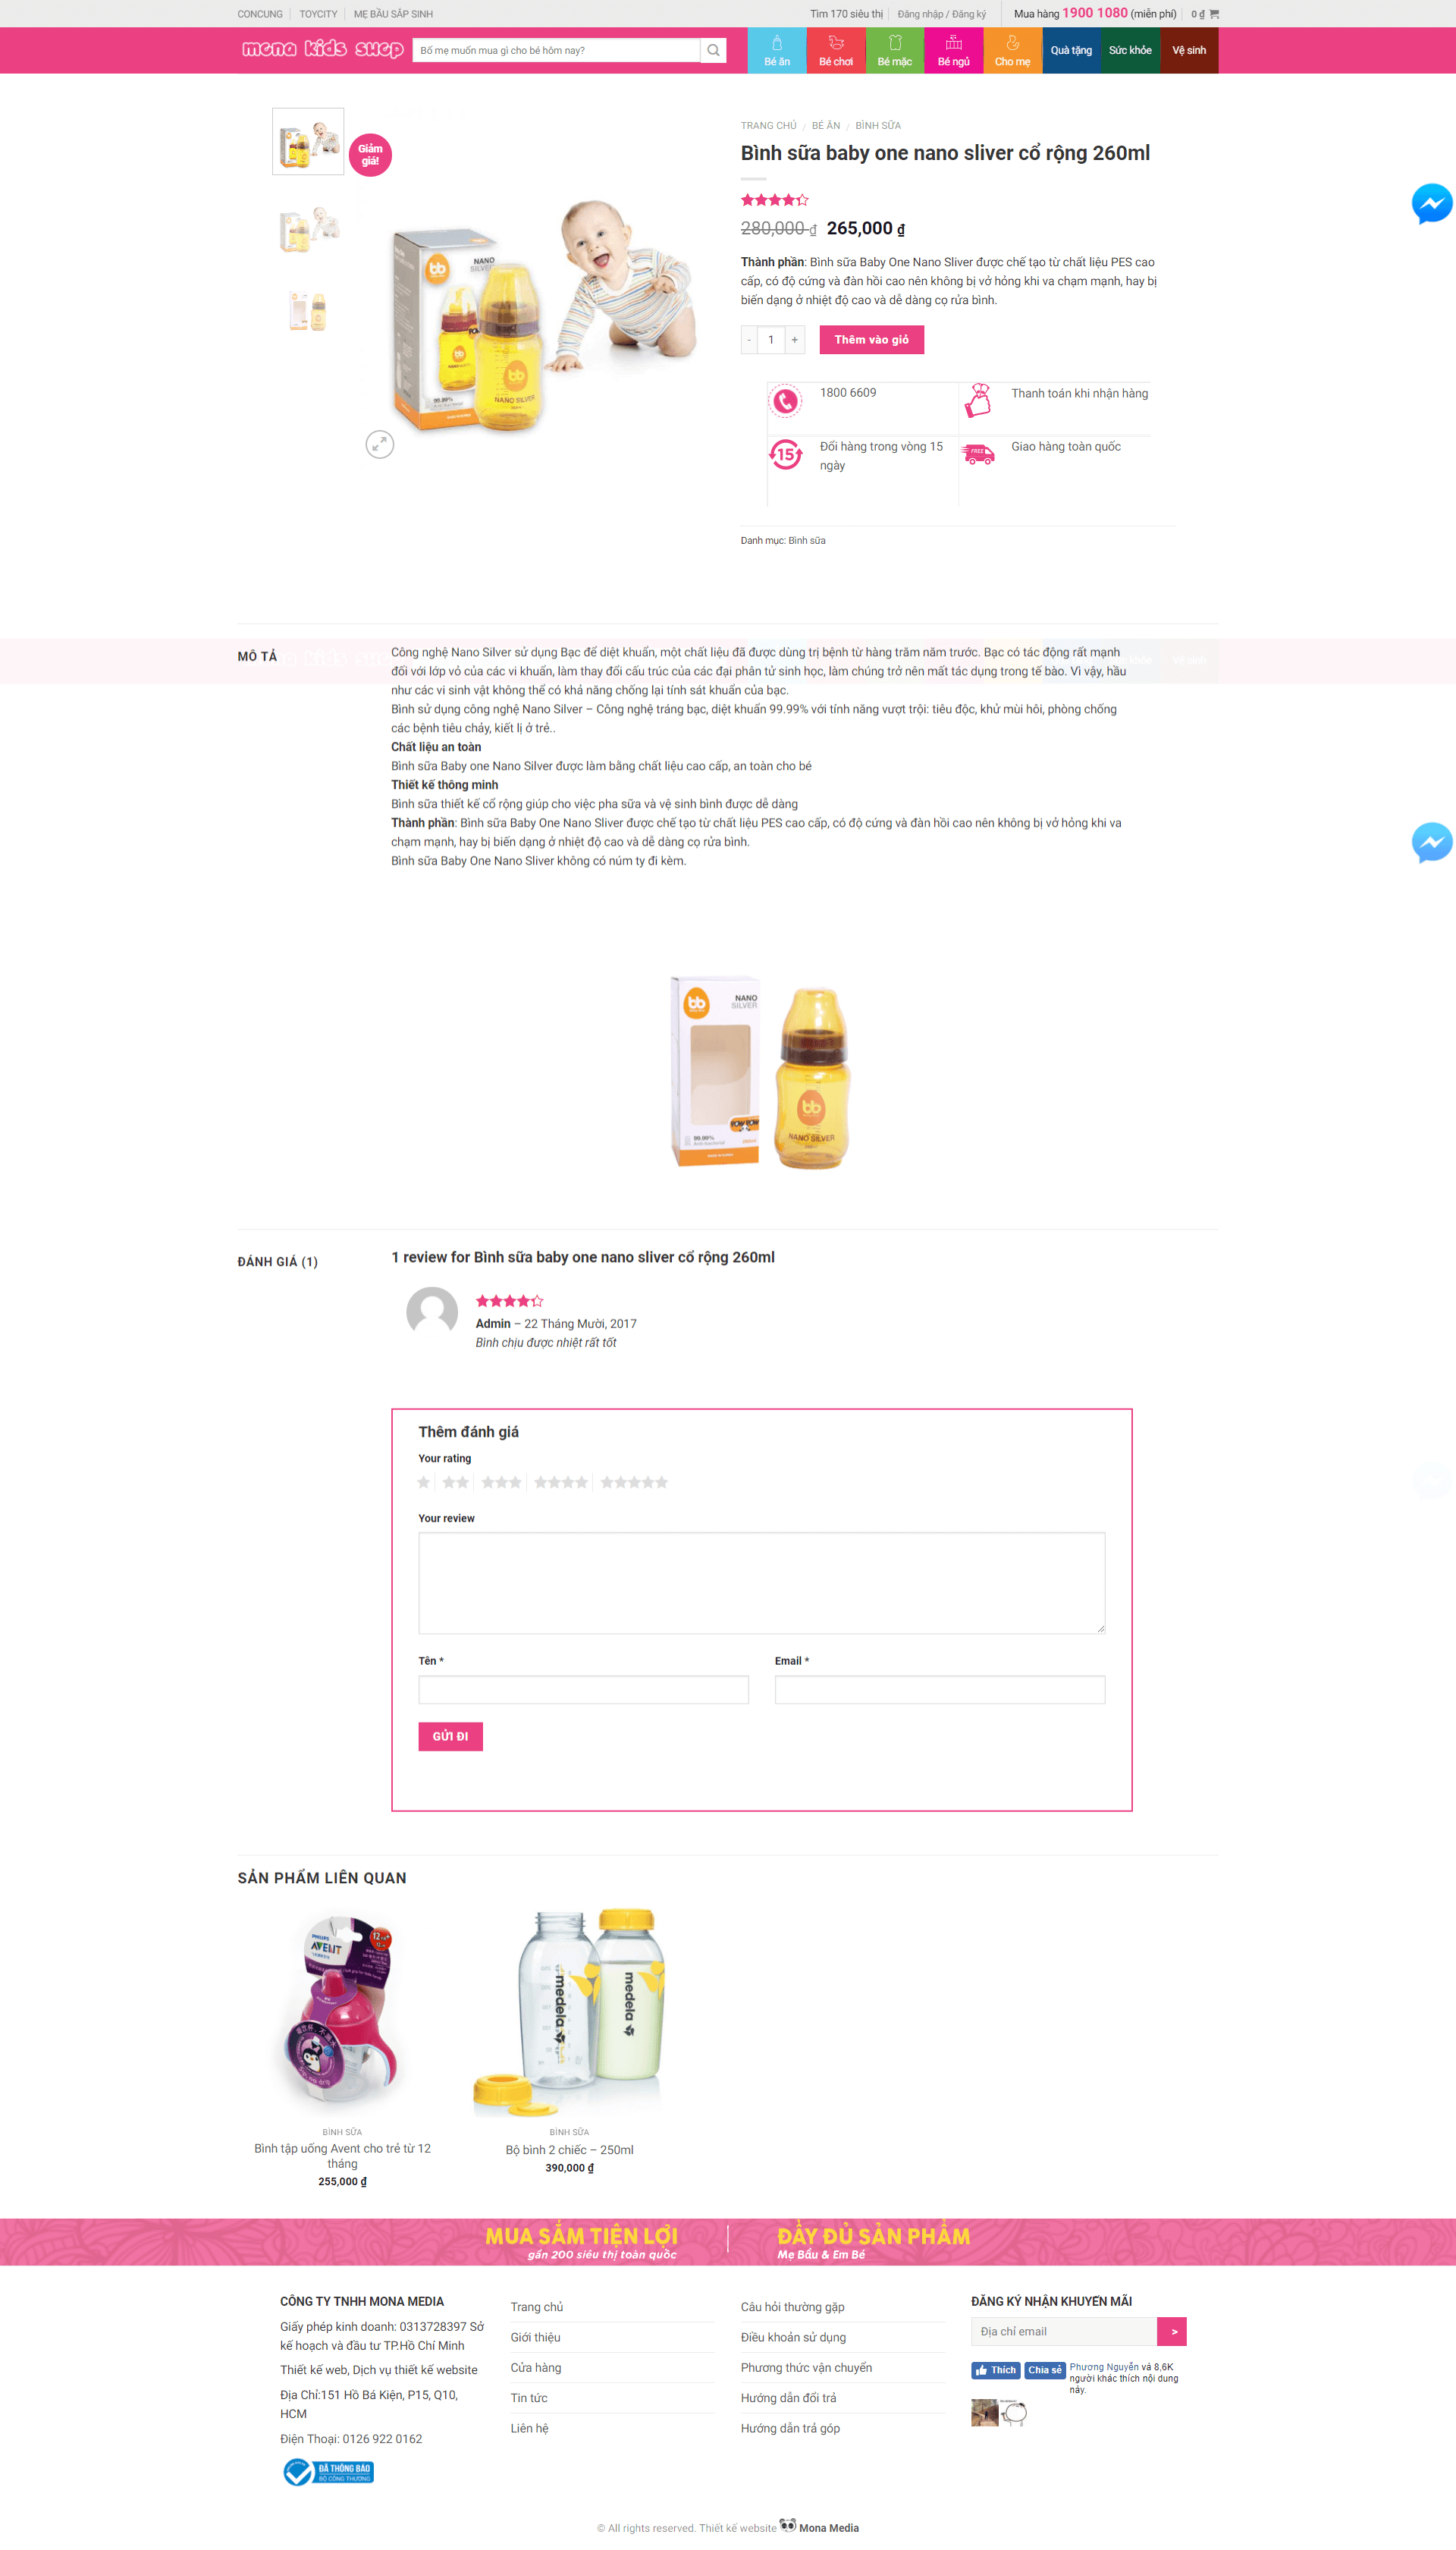Select the one-star rating option
The height and width of the screenshot is (2550, 1456).
click(x=424, y=1482)
